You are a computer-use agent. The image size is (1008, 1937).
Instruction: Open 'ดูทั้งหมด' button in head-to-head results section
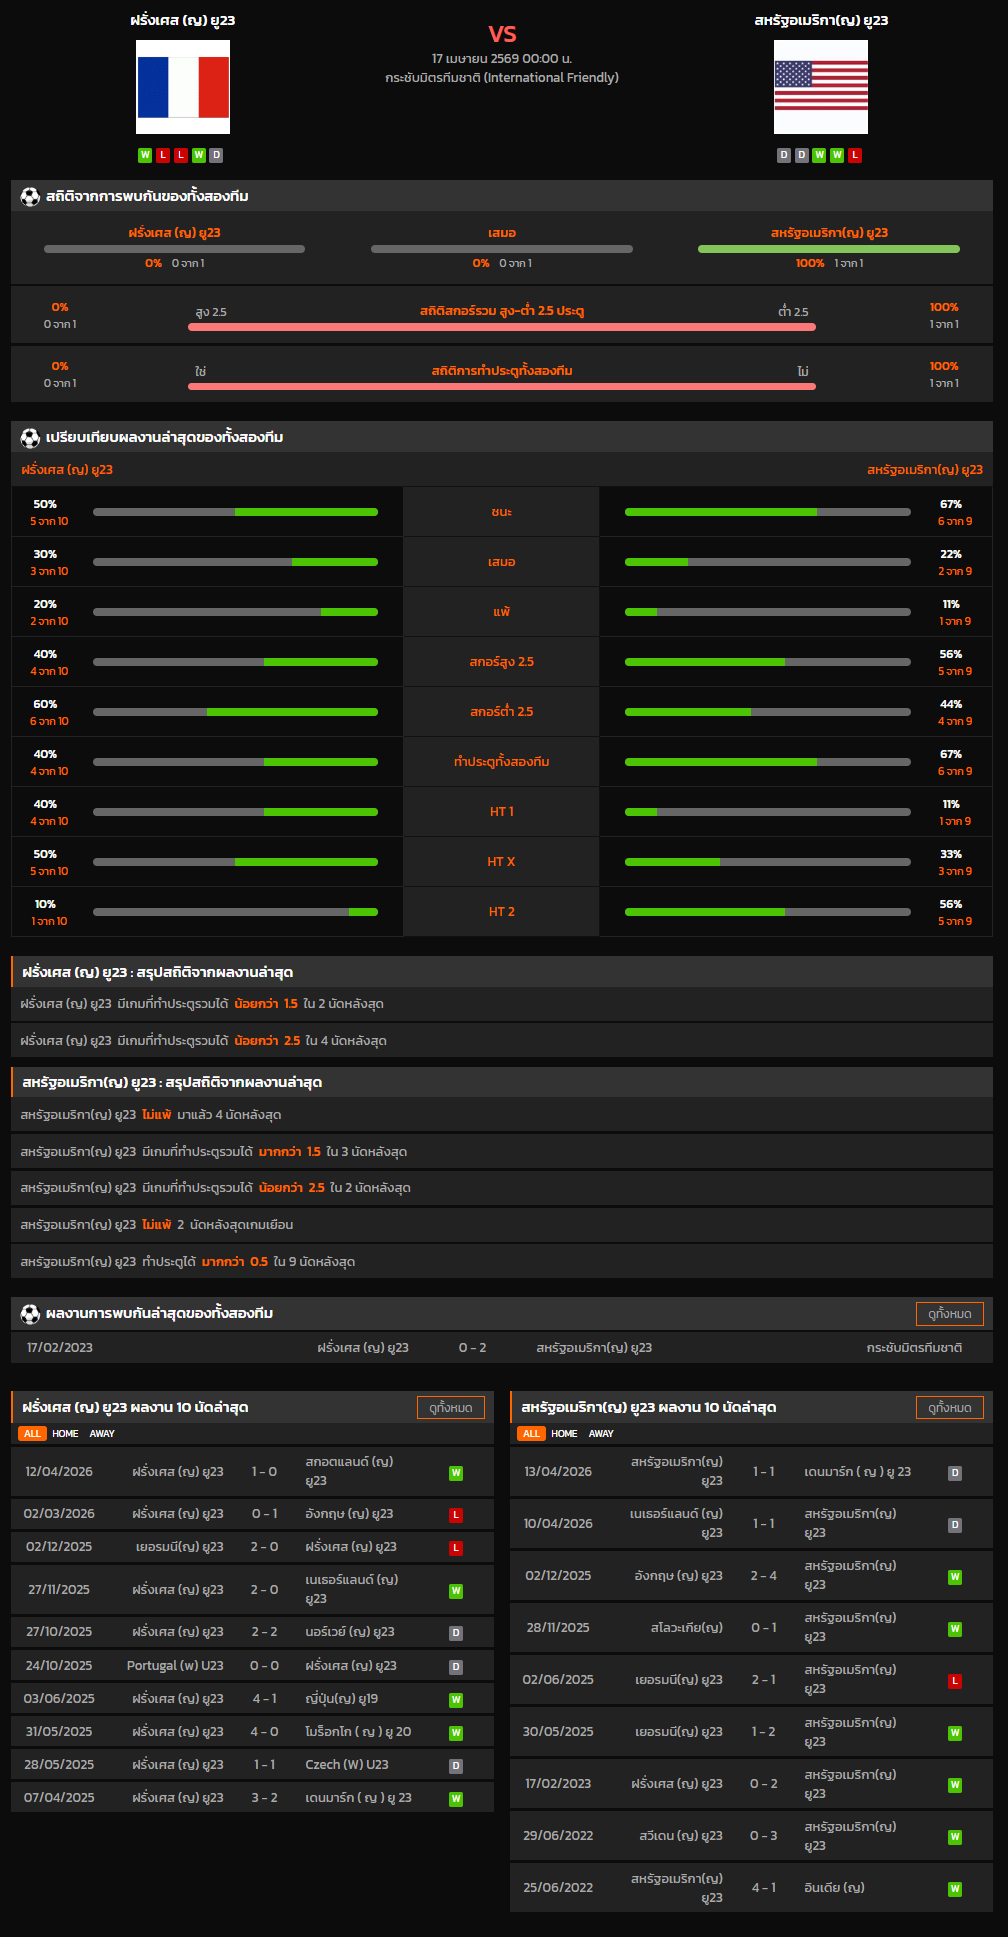tap(949, 1314)
